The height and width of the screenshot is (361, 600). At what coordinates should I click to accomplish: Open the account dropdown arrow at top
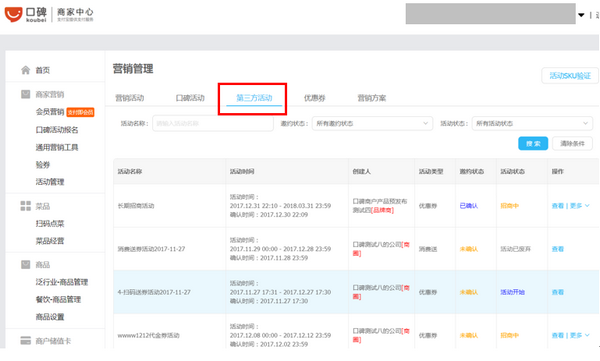[581, 15]
